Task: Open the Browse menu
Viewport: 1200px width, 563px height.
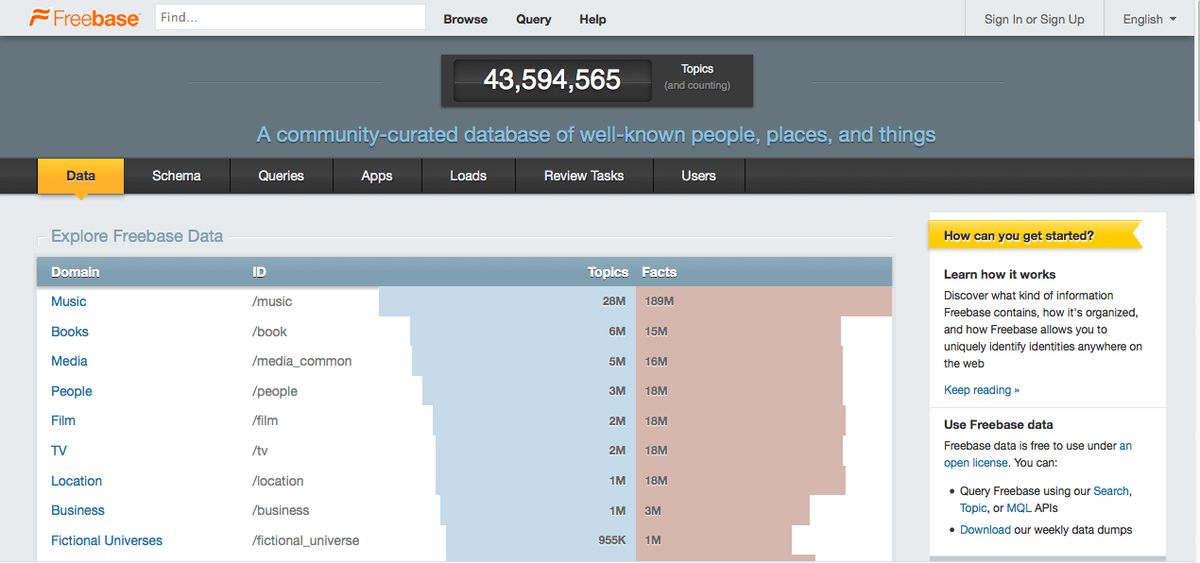Action: 465,19
